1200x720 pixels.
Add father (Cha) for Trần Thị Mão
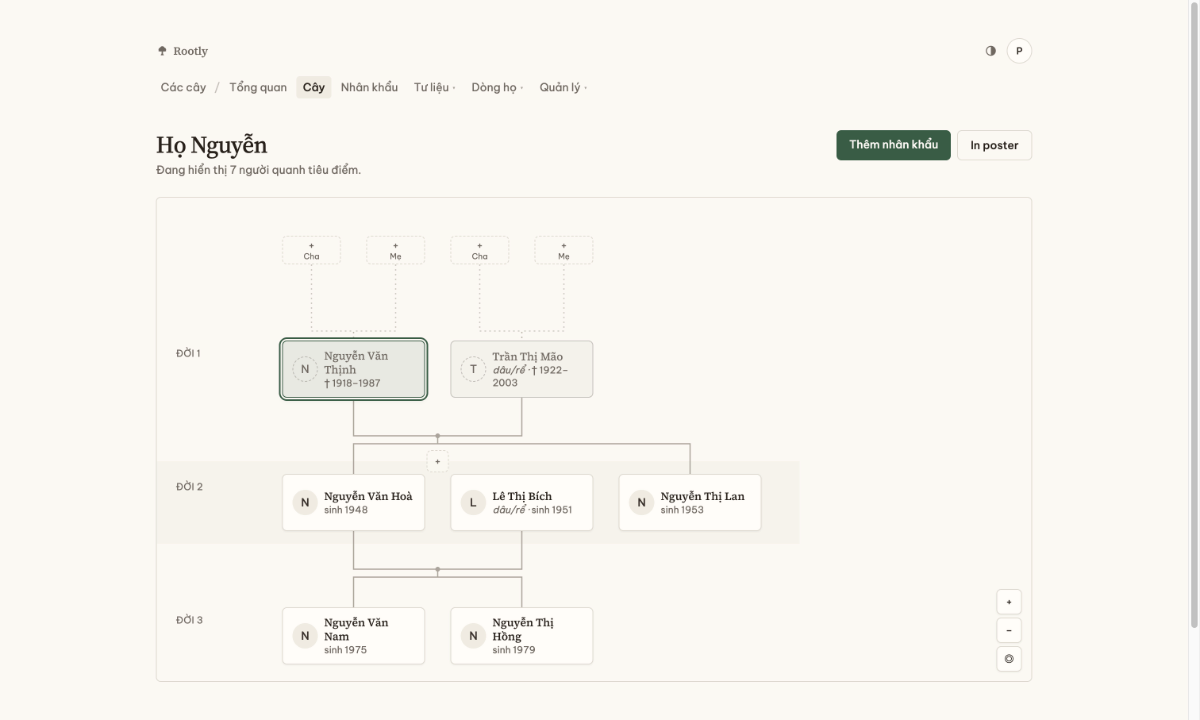tap(479, 250)
